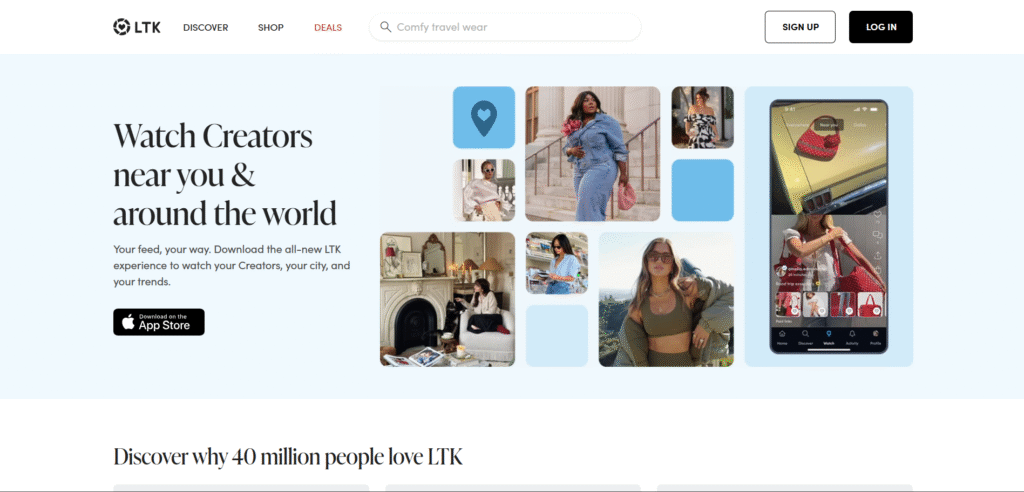The image size is (1024, 492).
Task: Focus the Comfy travel wear search field
Action: pyautogui.click(x=505, y=27)
